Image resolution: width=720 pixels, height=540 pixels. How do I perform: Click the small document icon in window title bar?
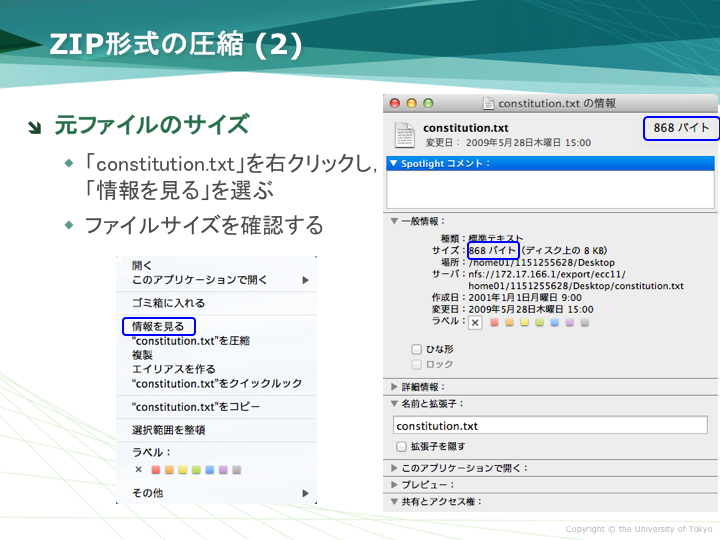coord(489,103)
